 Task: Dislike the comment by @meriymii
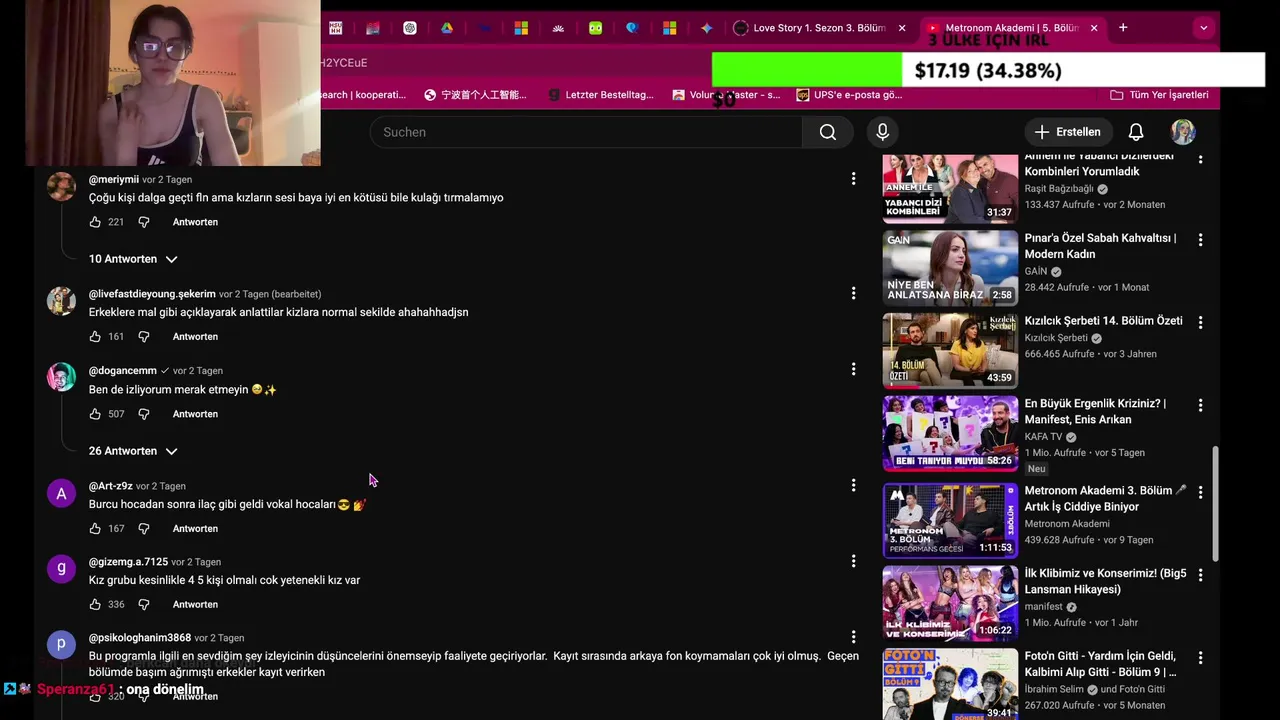pyautogui.click(x=143, y=222)
